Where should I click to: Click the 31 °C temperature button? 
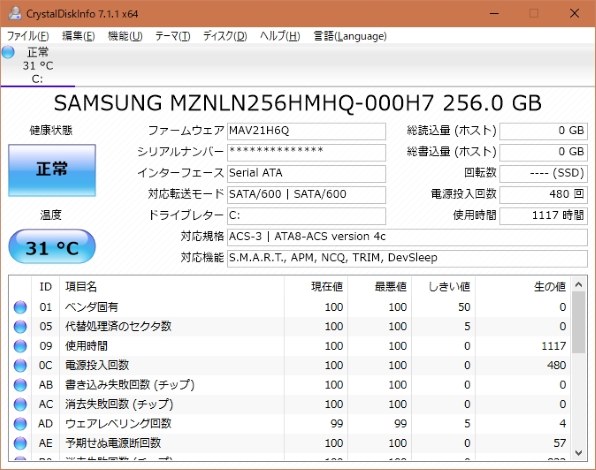click(x=52, y=246)
